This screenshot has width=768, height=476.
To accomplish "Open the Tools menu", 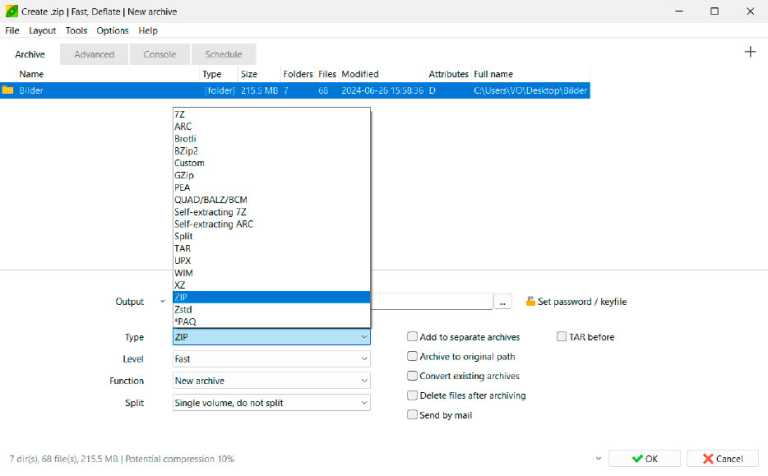I will [x=76, y=31].
